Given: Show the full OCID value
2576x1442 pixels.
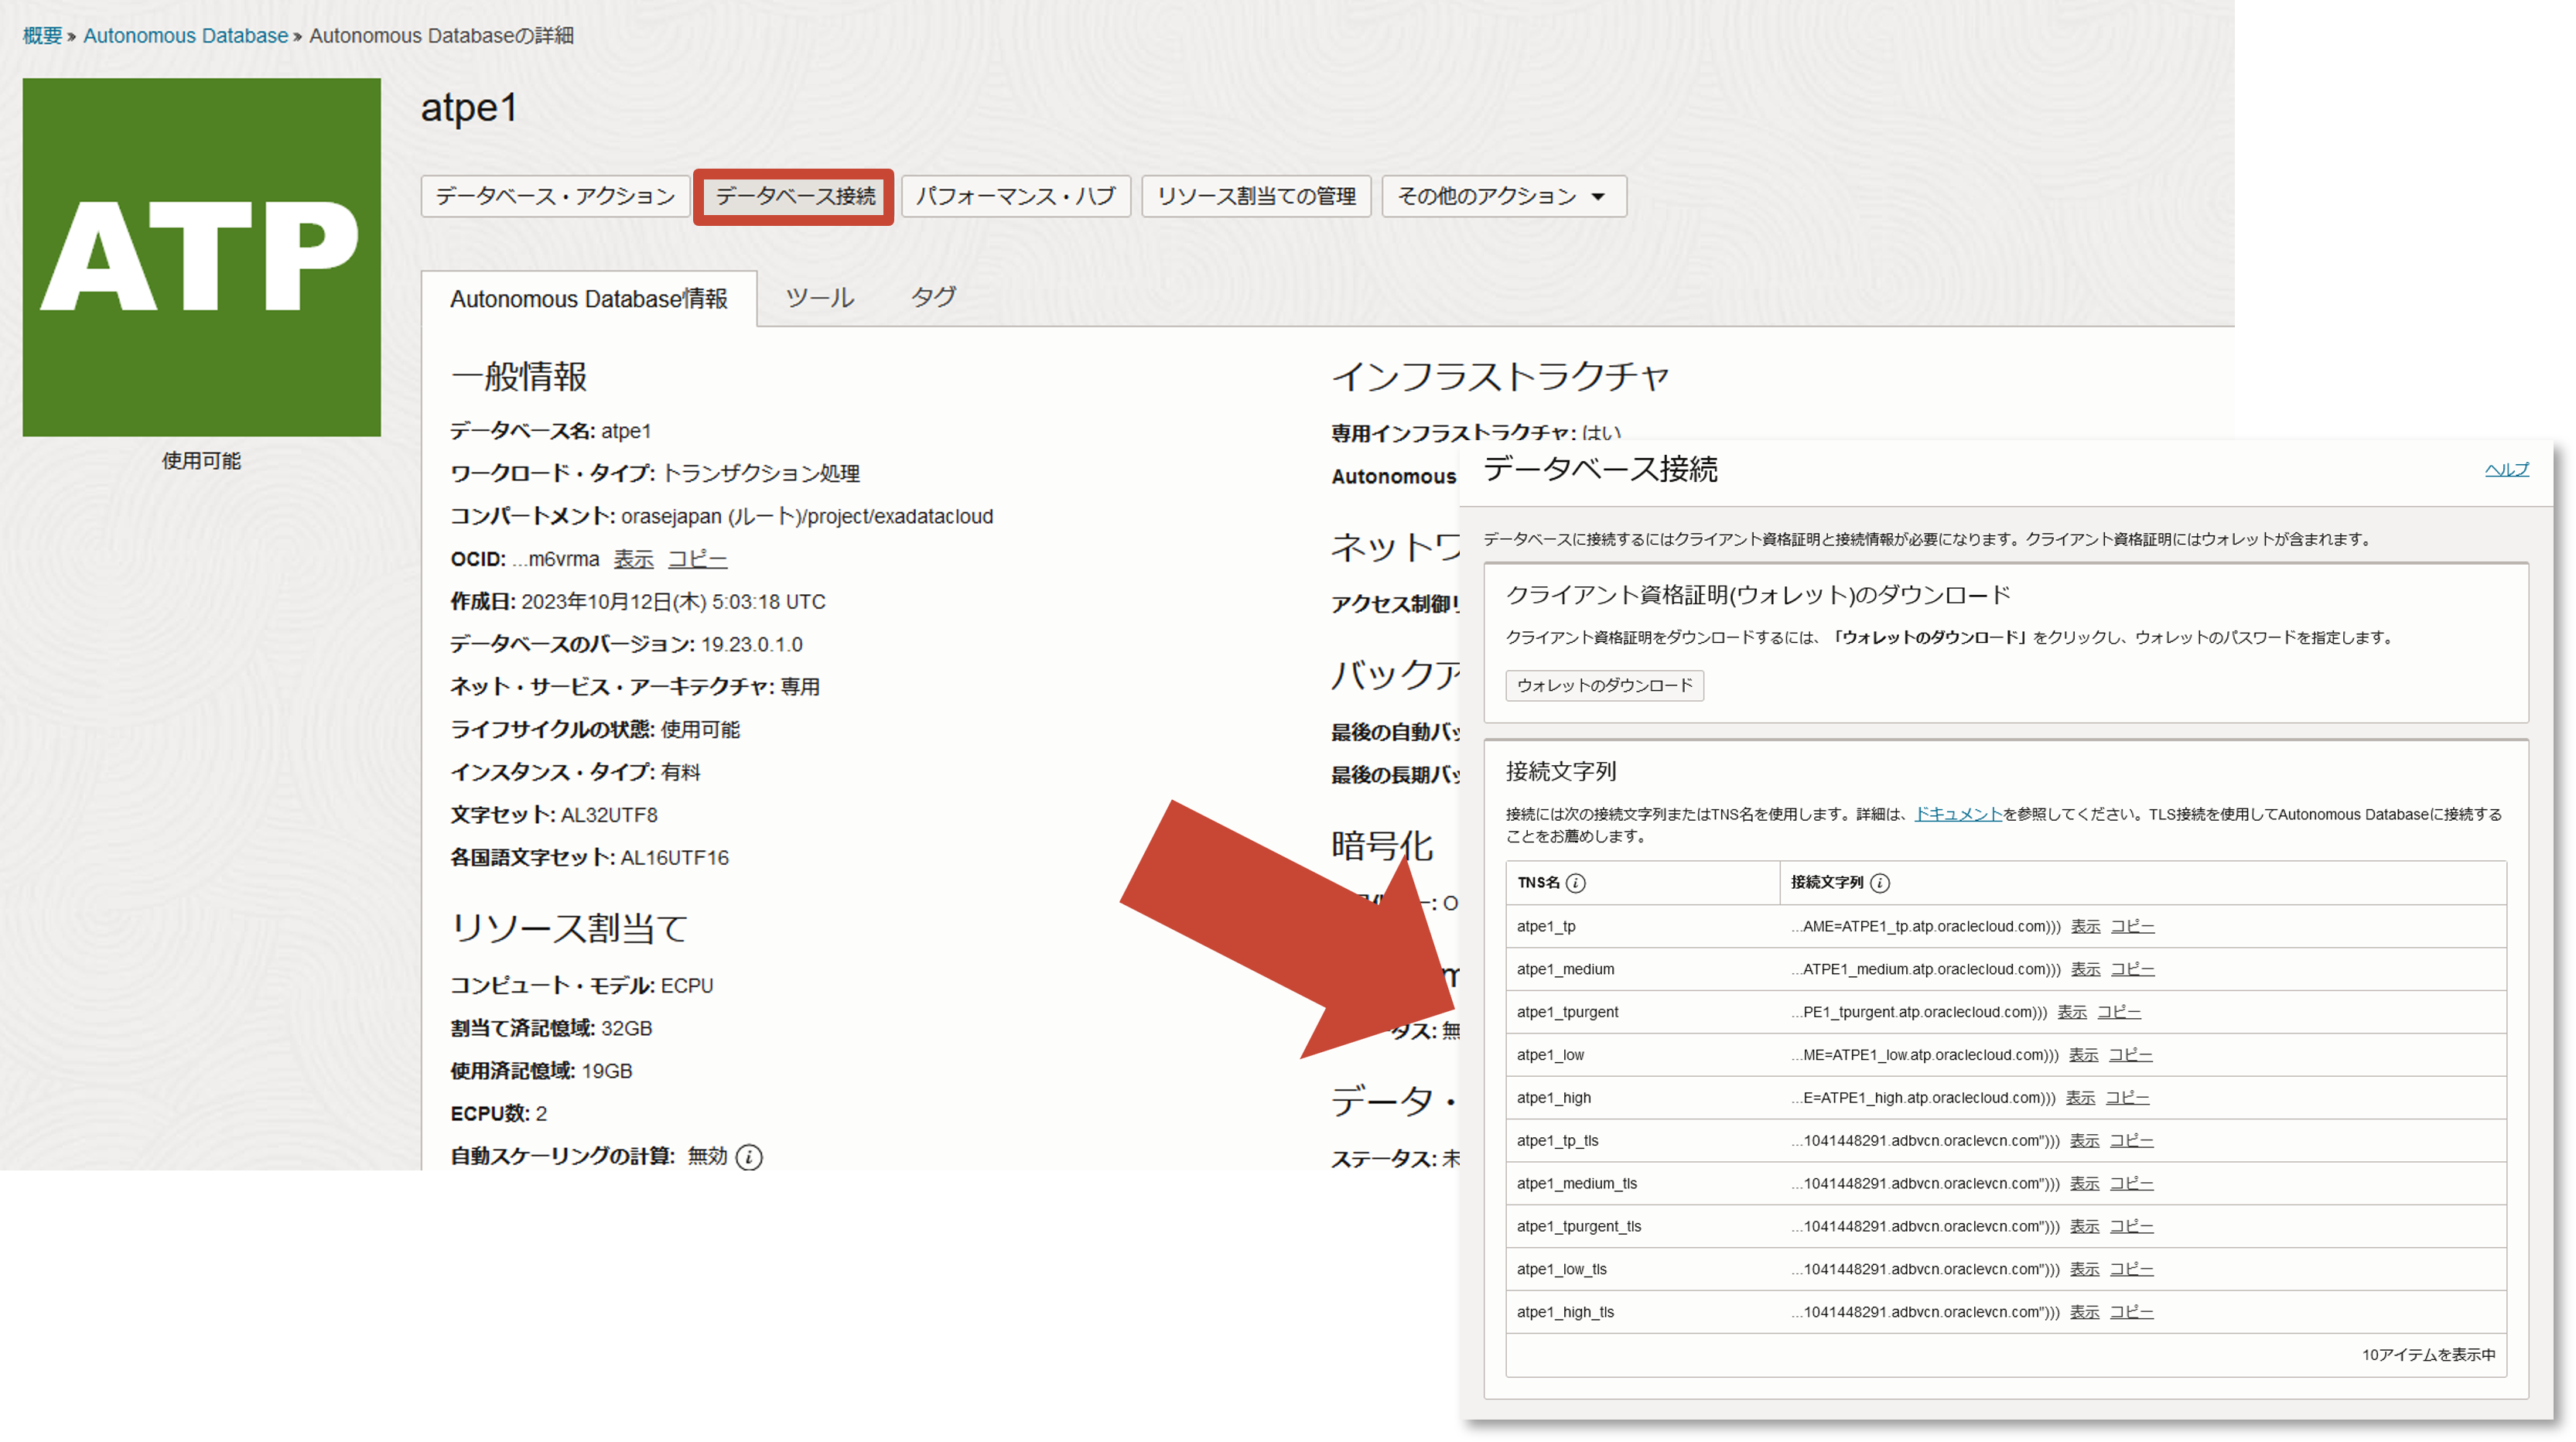Looking at the screenshot, I should tap(633, 559).
